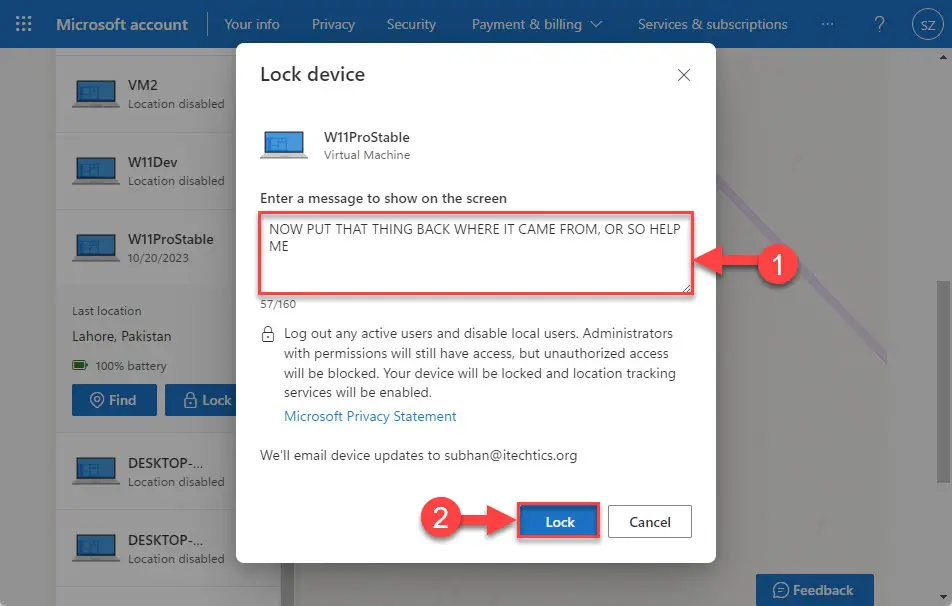Show more navigation options via ellipsis
Viewport: 952px width, 606px height.
pyautogui.click(x=827, y=24)
